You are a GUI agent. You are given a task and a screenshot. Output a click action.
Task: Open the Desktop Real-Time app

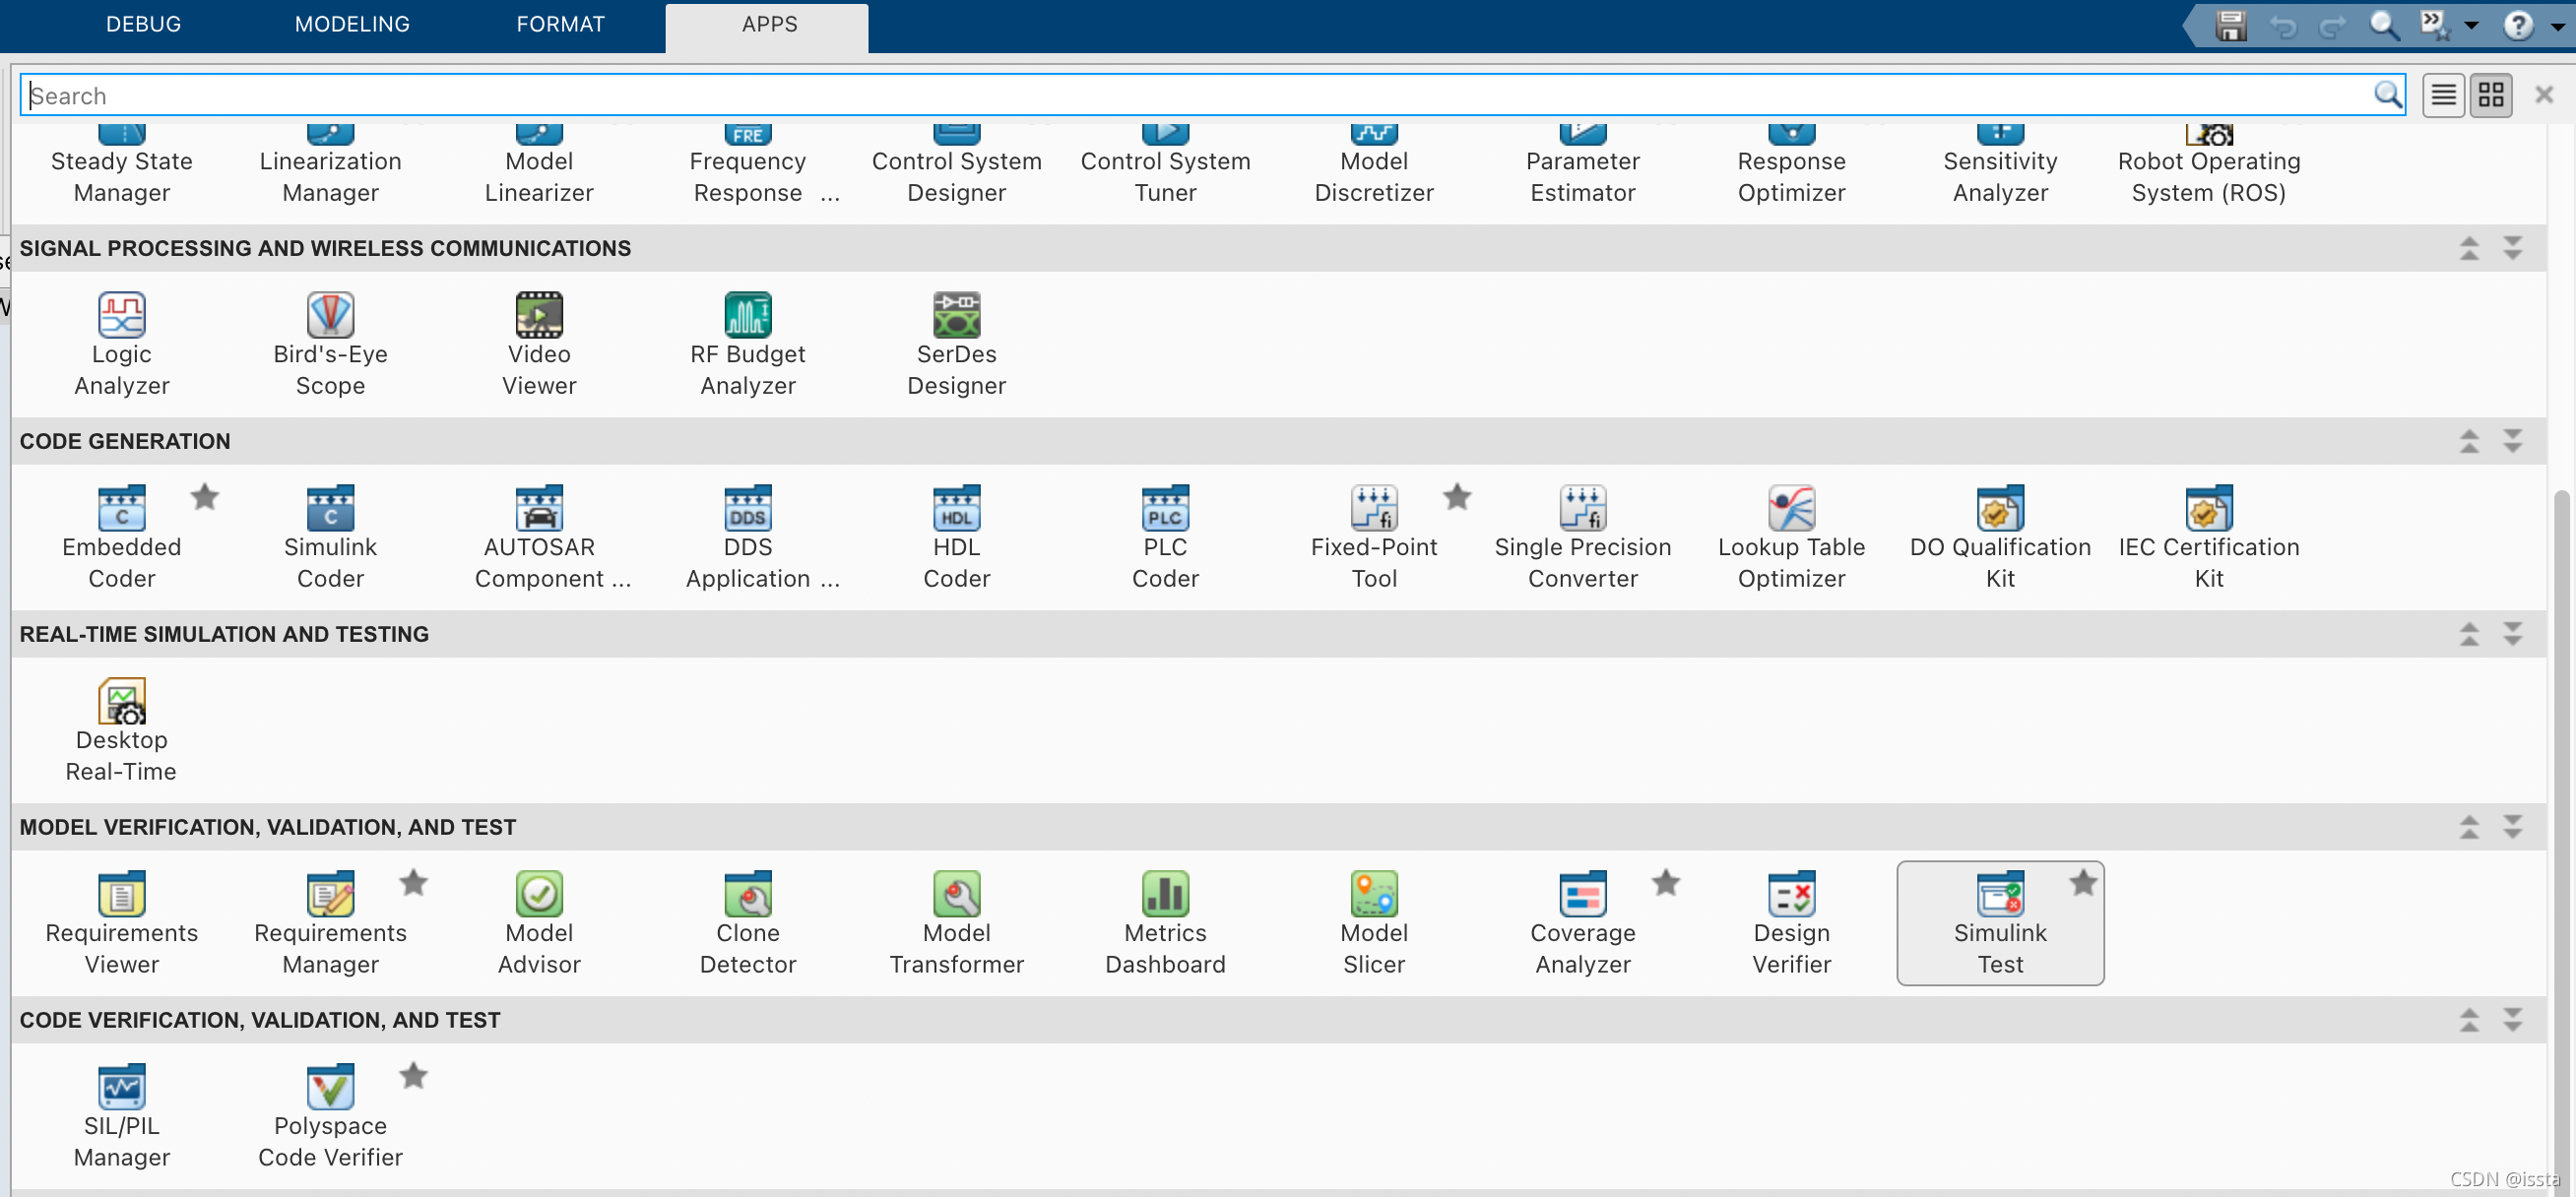pos(121,702)
